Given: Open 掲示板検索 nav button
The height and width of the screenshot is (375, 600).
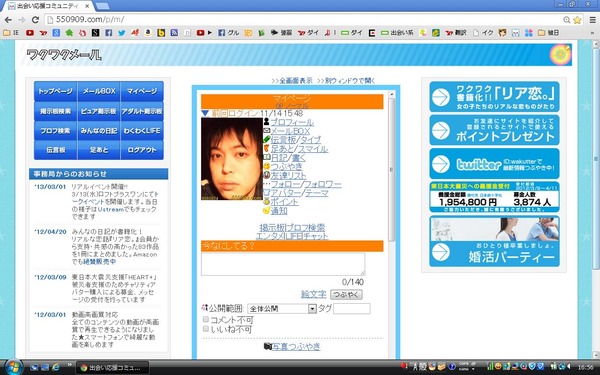Looking at the screenshot, I should pyautogui.click(x=55, y=111).
